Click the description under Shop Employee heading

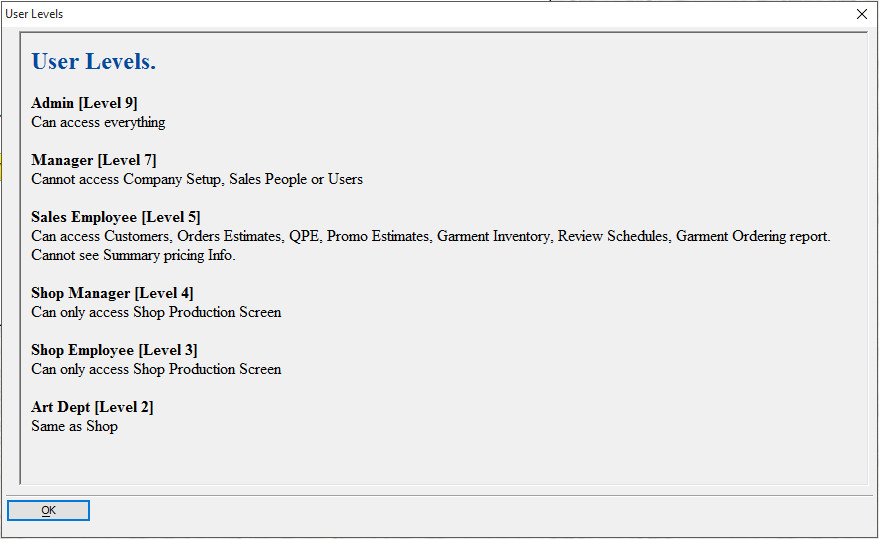pyautogui.click(x=156, y=369)
